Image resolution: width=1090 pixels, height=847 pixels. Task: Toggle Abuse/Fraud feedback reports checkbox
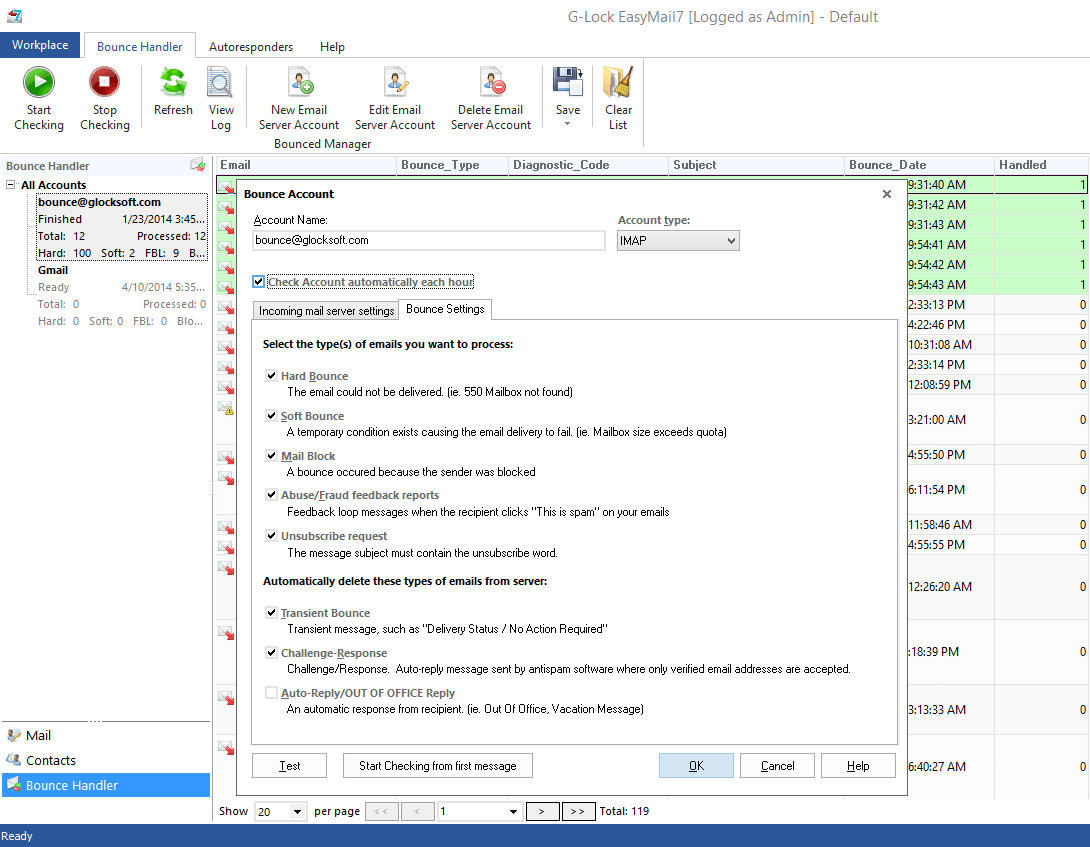(272, 495)
